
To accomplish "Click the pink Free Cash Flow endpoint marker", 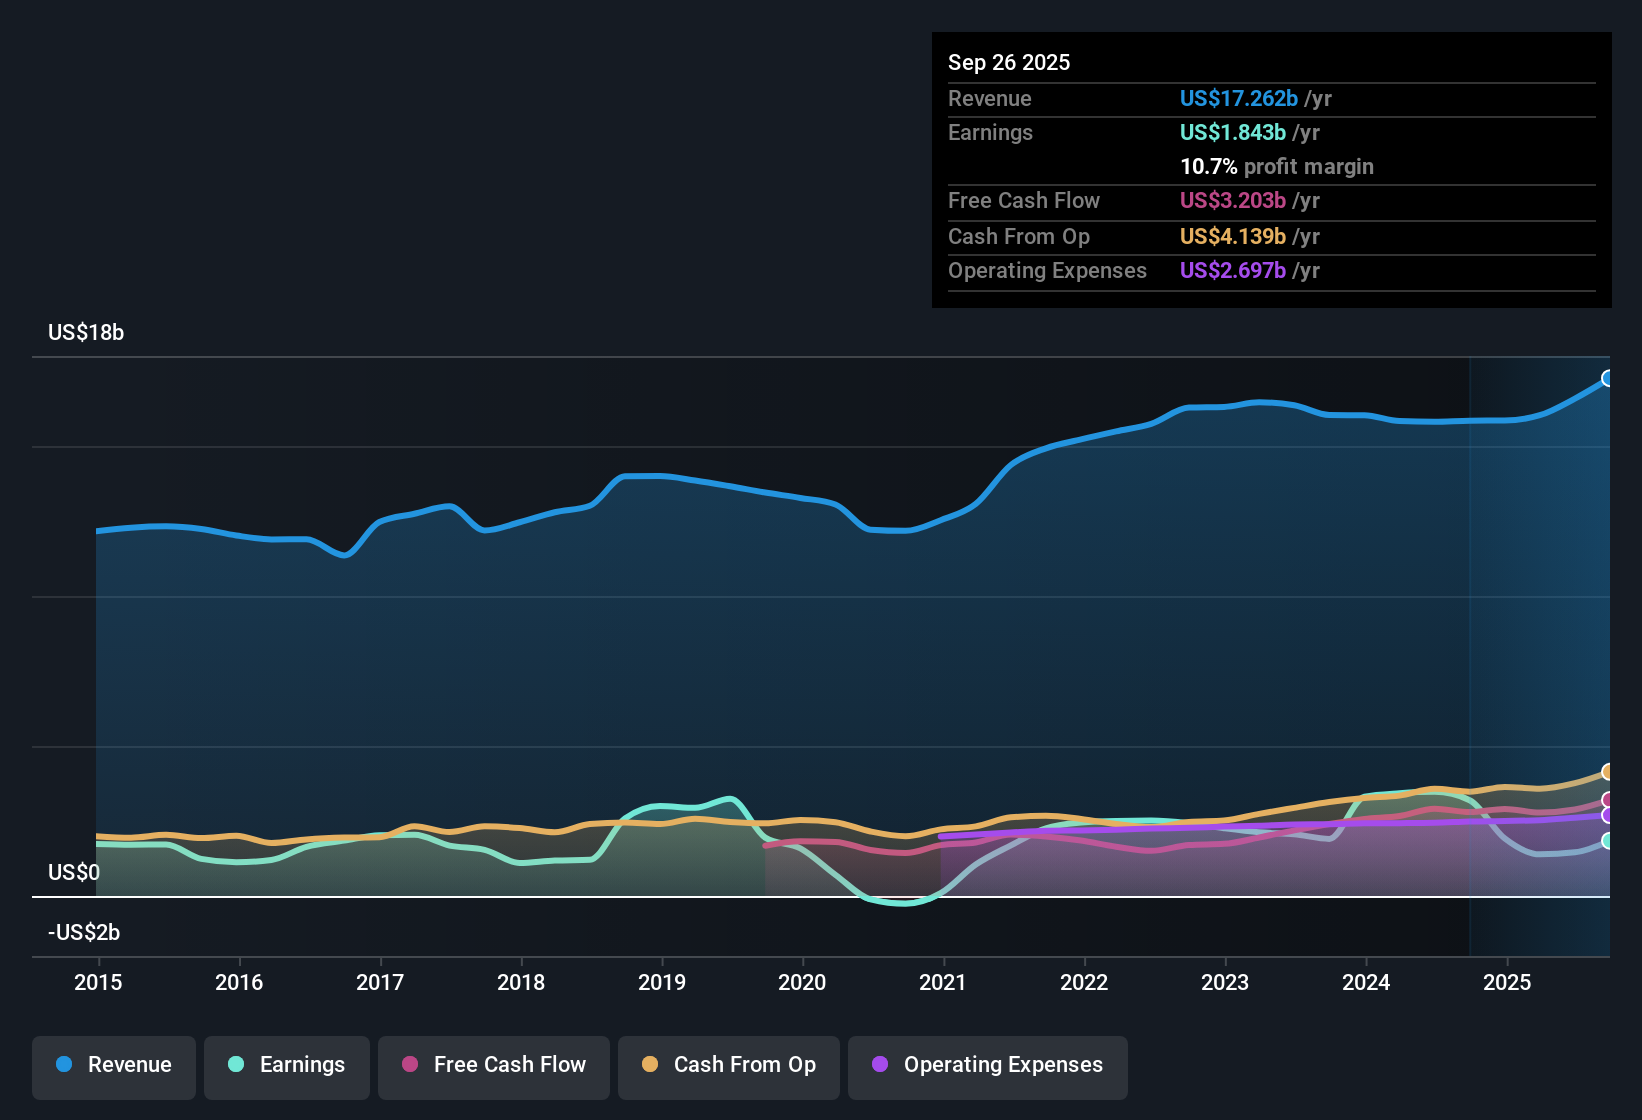I will (x=1608, y=798).
